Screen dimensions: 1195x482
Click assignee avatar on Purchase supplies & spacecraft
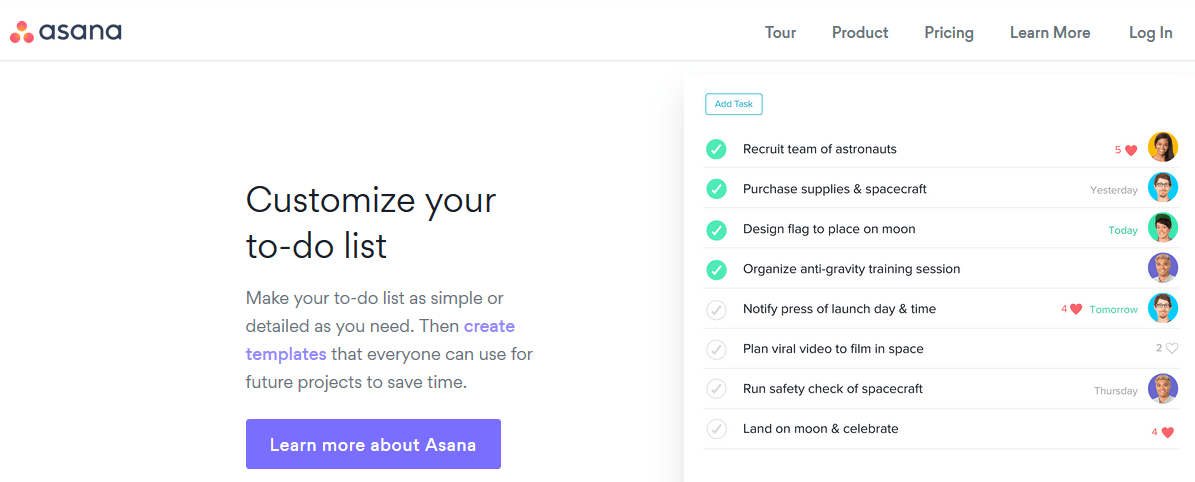[1163, 188]
